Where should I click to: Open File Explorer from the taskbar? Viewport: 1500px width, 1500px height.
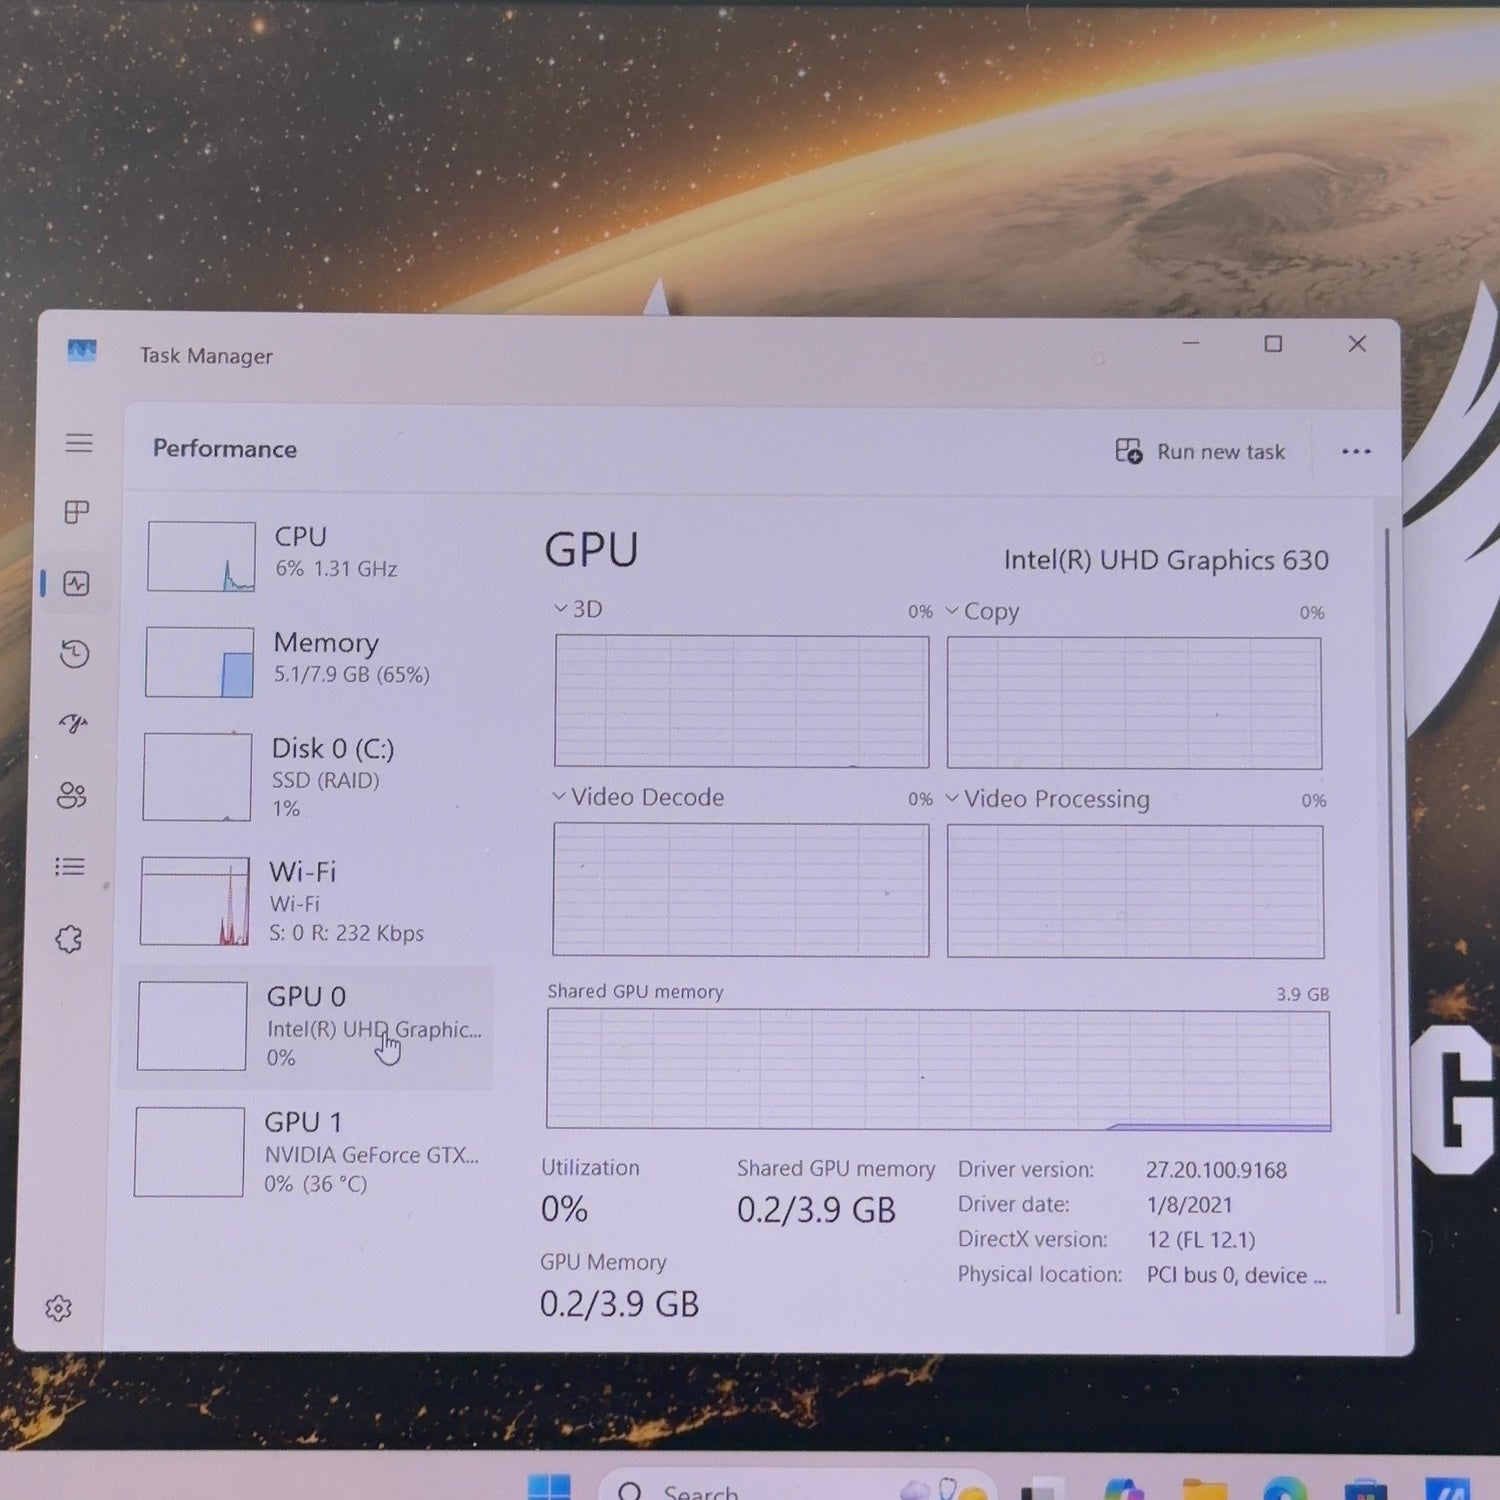click(x=1204, y=1489)
